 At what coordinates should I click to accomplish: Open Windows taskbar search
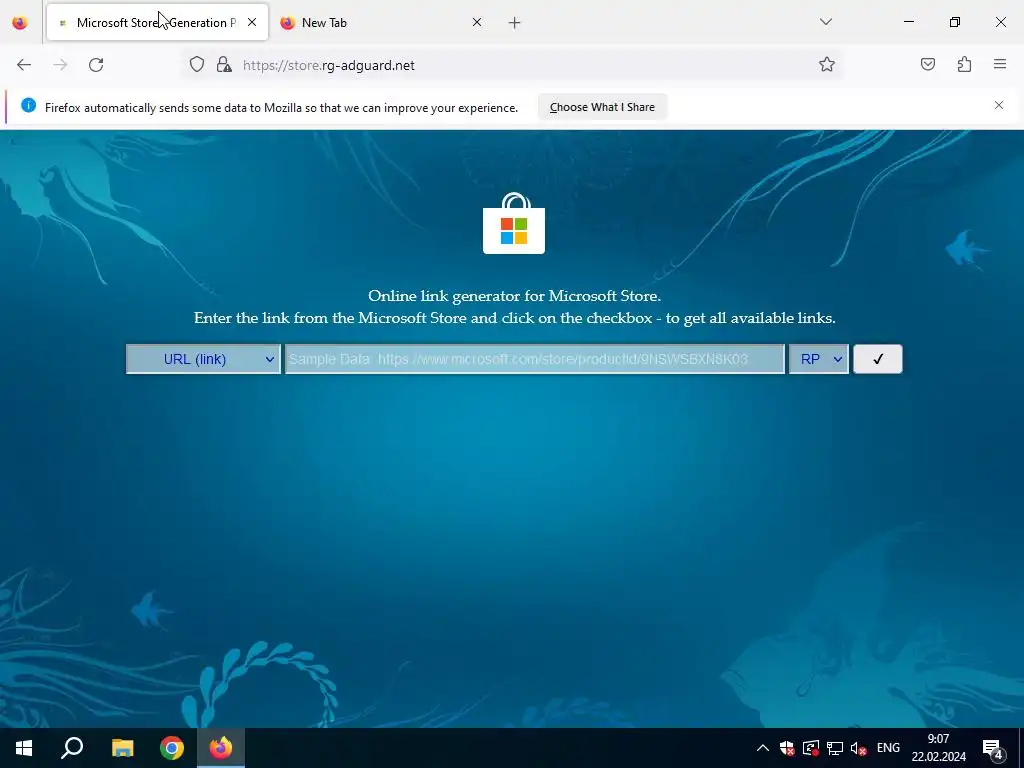72,748
